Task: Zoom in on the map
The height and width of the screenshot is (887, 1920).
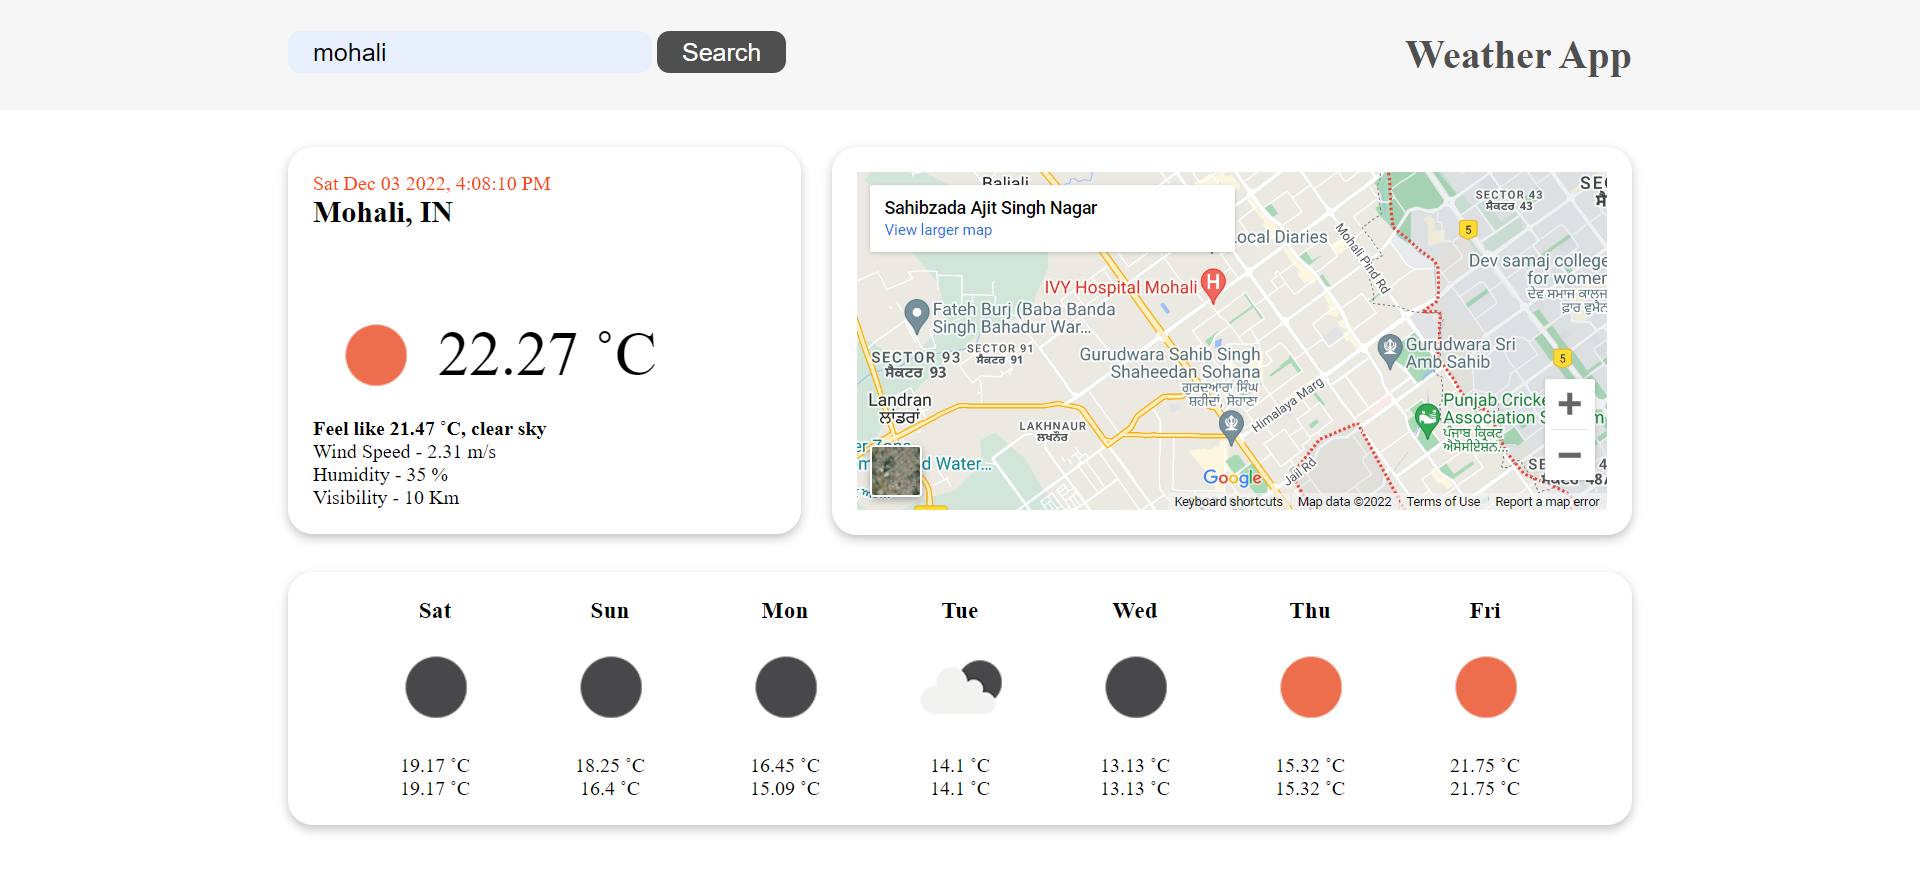Action: pos(1569,404)
